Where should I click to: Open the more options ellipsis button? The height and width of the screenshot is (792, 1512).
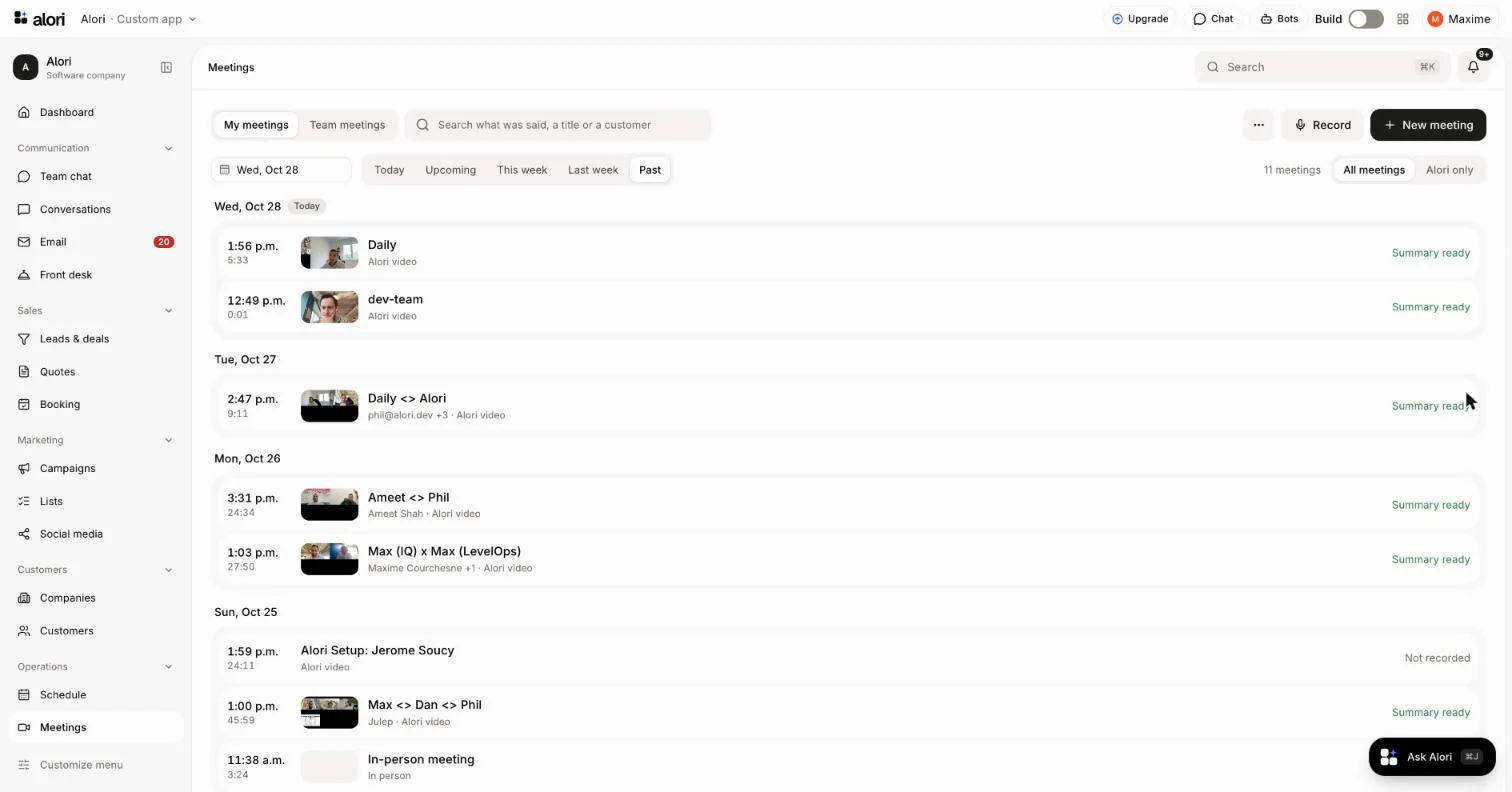(1258, 125)
